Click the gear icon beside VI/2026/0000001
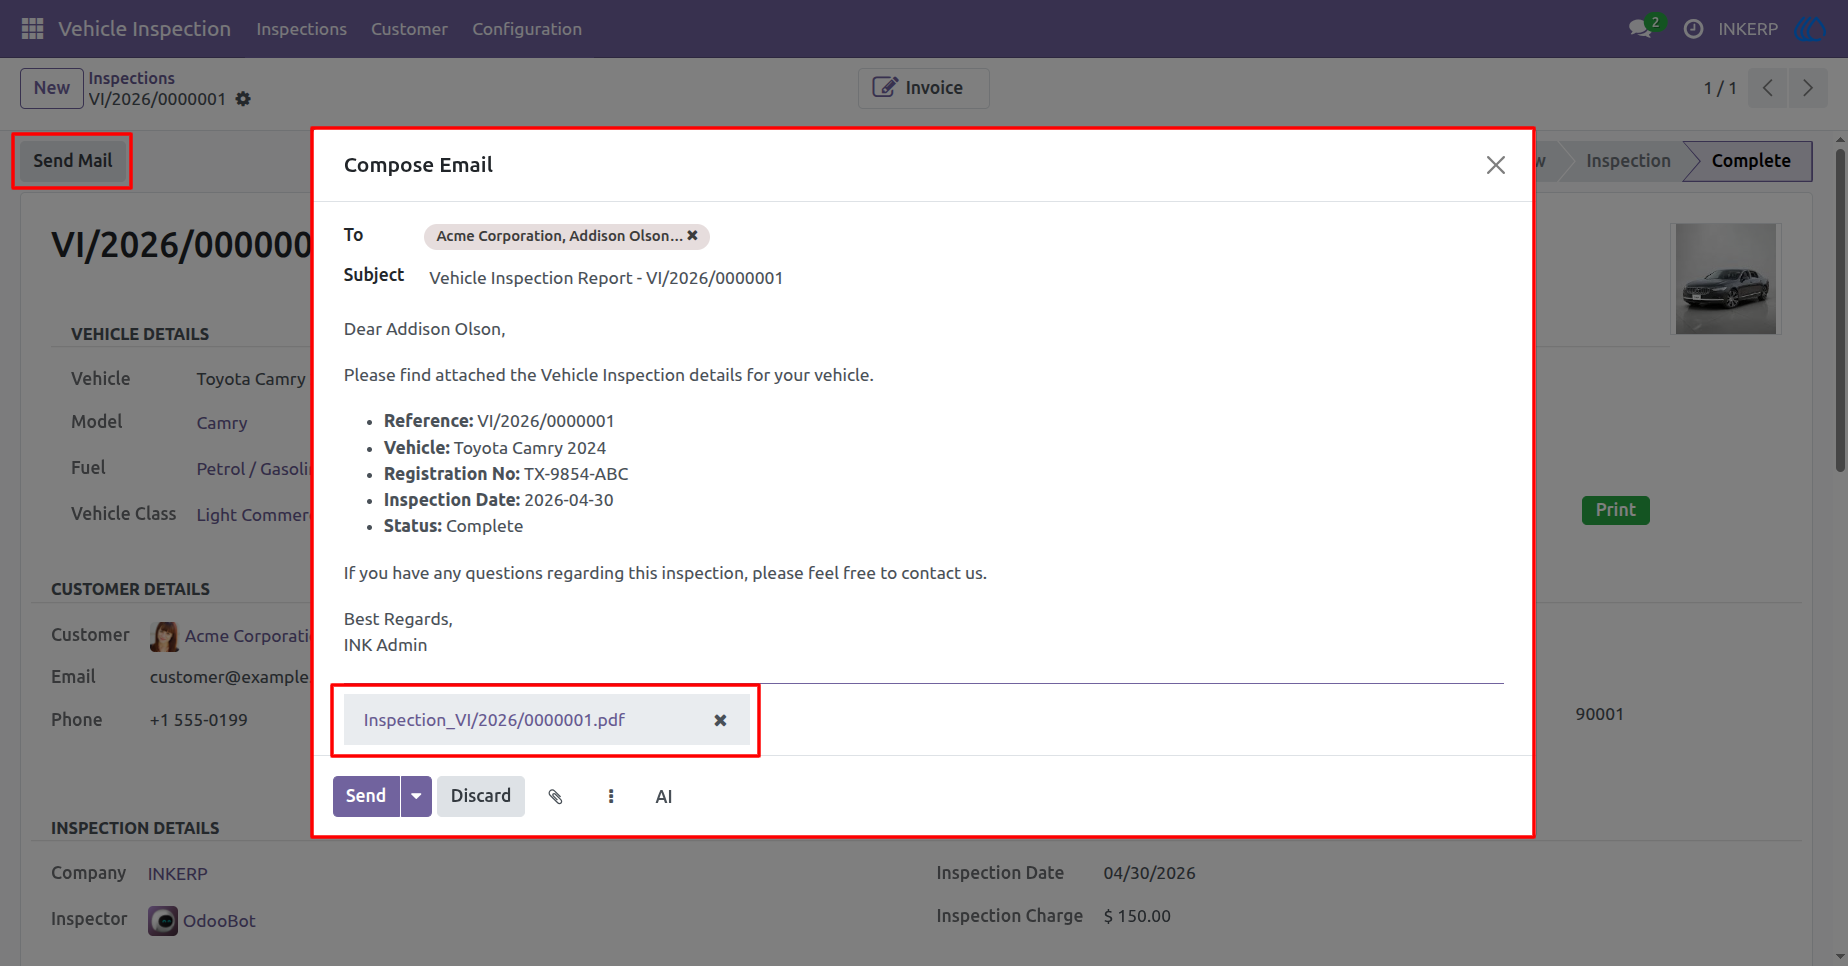The height and width of the screenshot is (966, 1848). click(x=243, y=99)
